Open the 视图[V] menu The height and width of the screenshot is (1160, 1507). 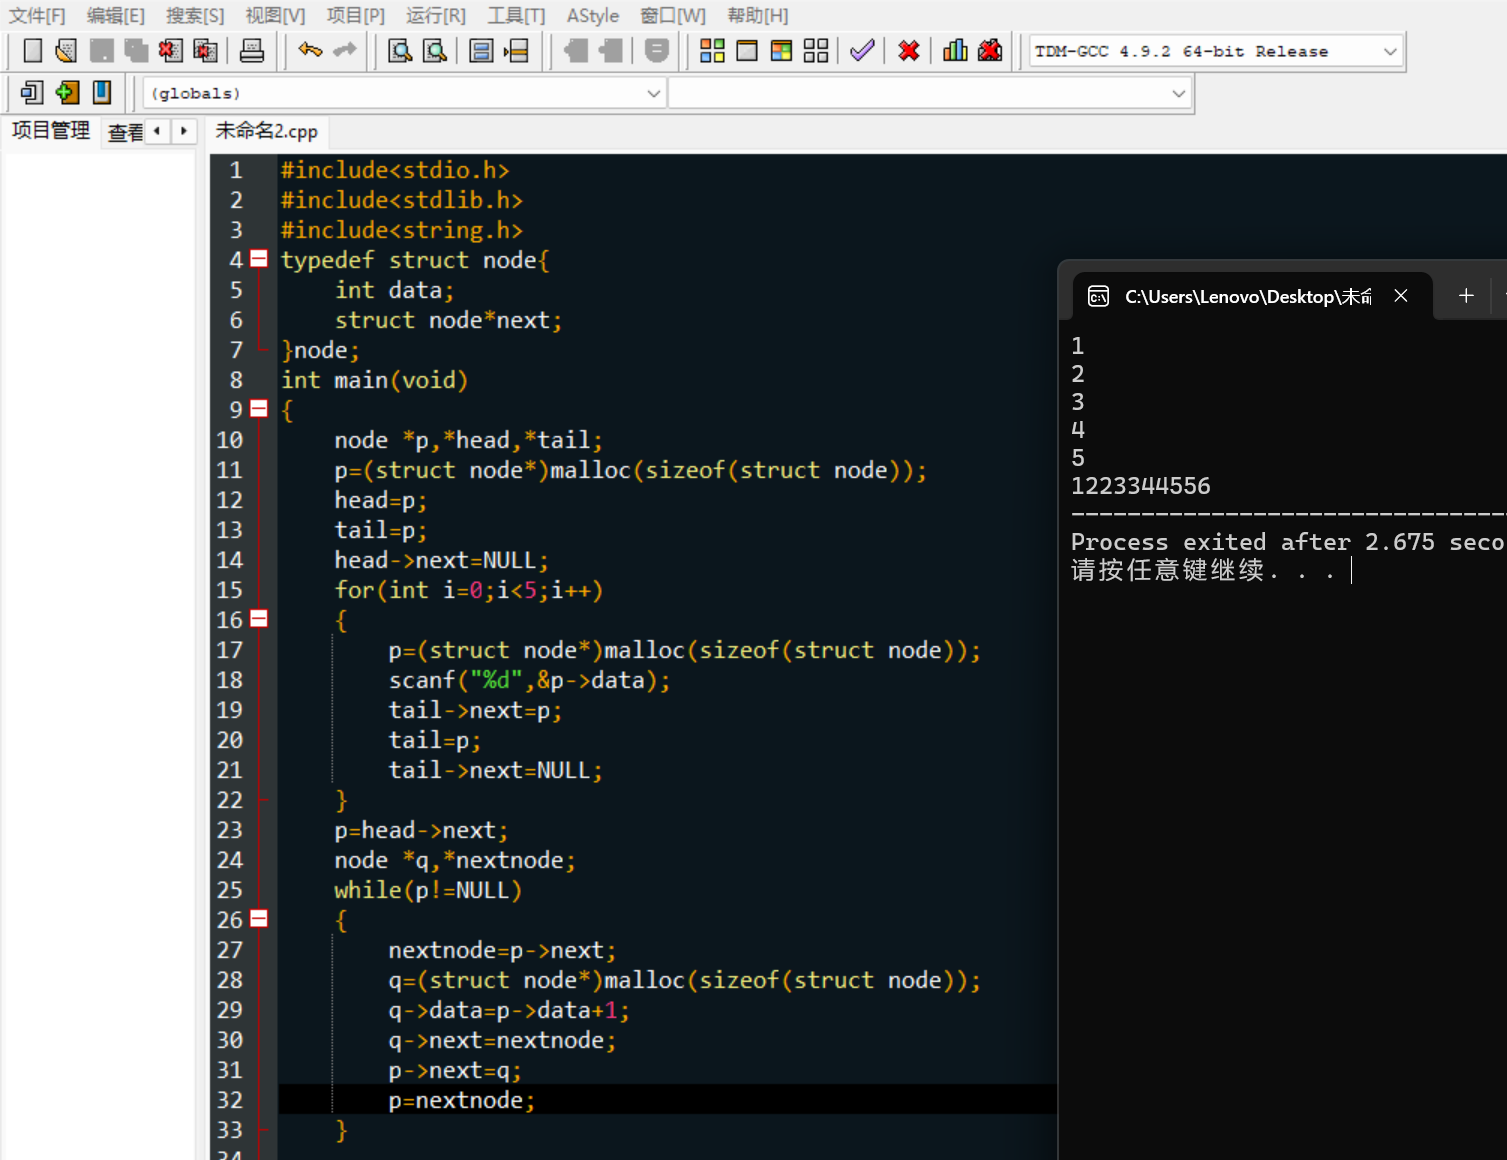click(x=275, y=16)
